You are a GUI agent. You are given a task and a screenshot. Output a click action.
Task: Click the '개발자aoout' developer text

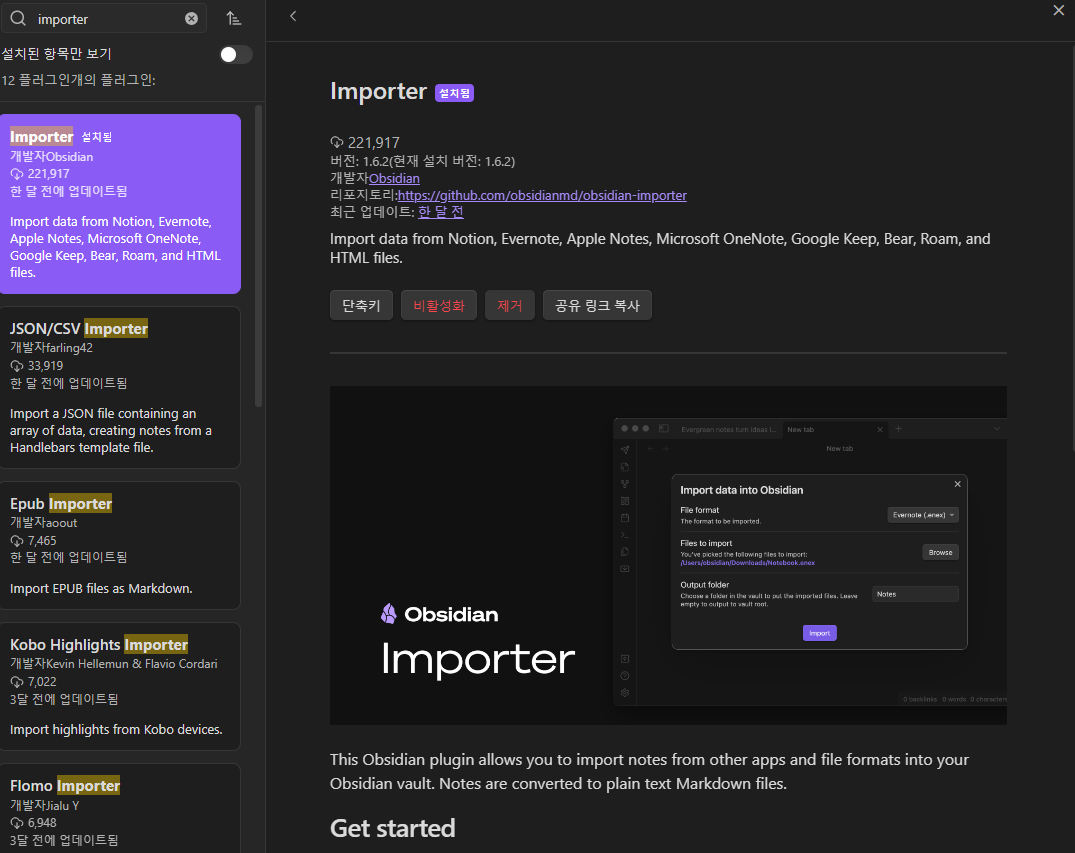click(43, 522)
